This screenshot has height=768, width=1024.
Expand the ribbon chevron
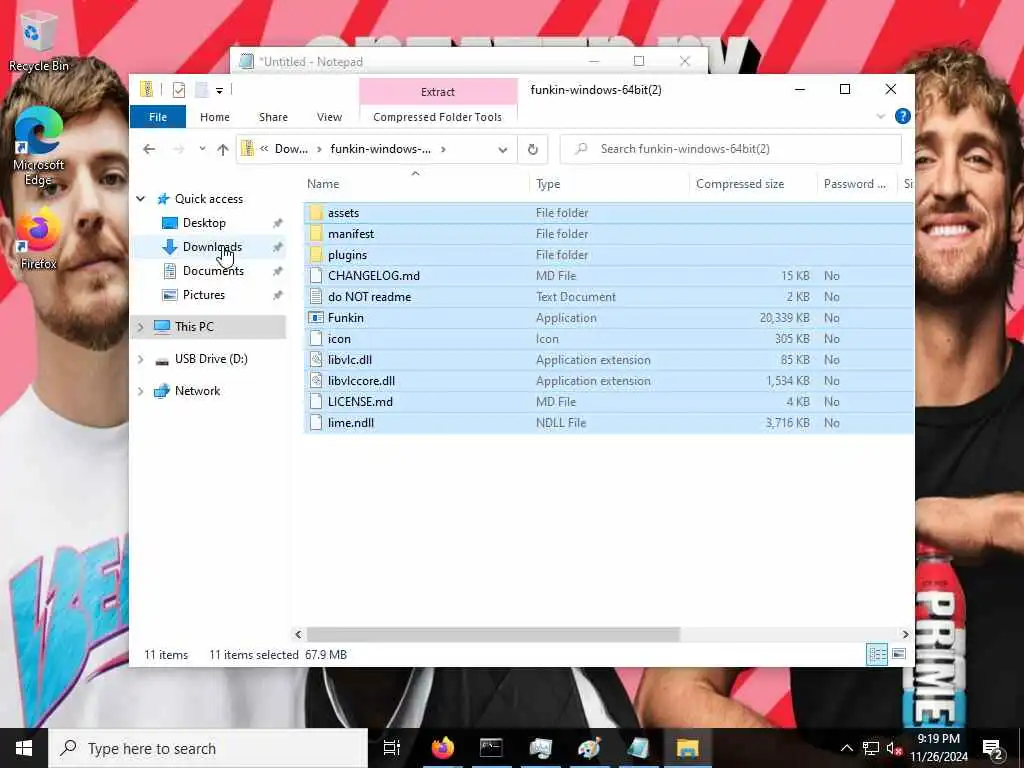tap(880, 116)
